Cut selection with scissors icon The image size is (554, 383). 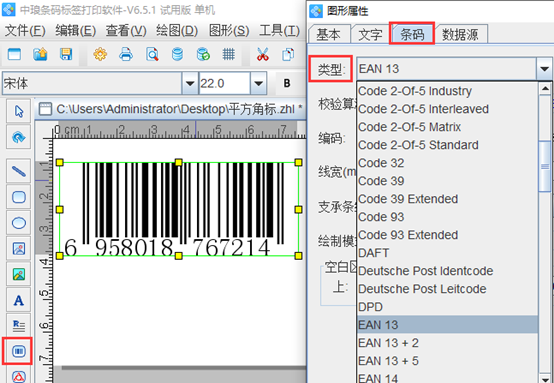pyautogui.click(x=263, y=54)
